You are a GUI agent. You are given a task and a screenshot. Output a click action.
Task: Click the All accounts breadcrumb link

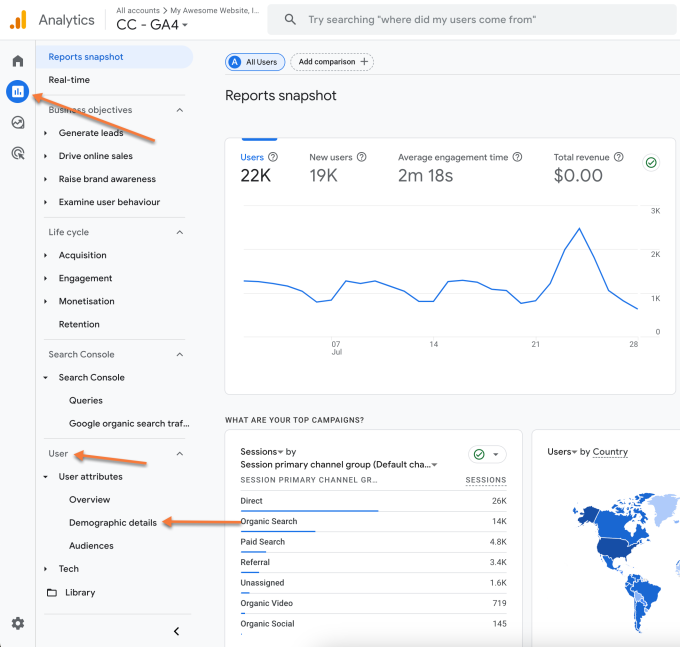coord(137,10)
